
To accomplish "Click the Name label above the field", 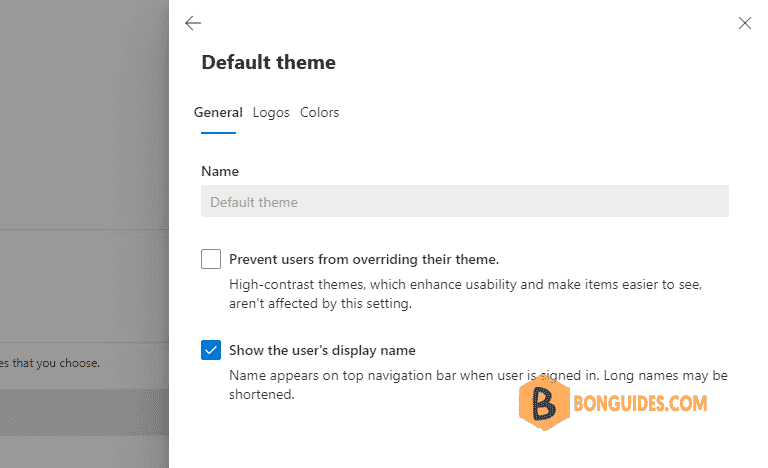I will click(220, 171).
